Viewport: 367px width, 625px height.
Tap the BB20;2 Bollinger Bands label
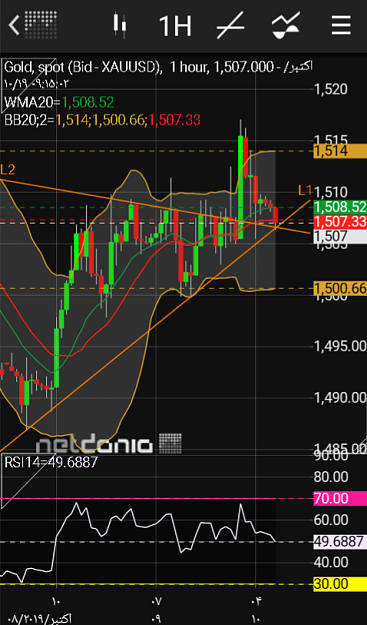[x=102, y=119]
